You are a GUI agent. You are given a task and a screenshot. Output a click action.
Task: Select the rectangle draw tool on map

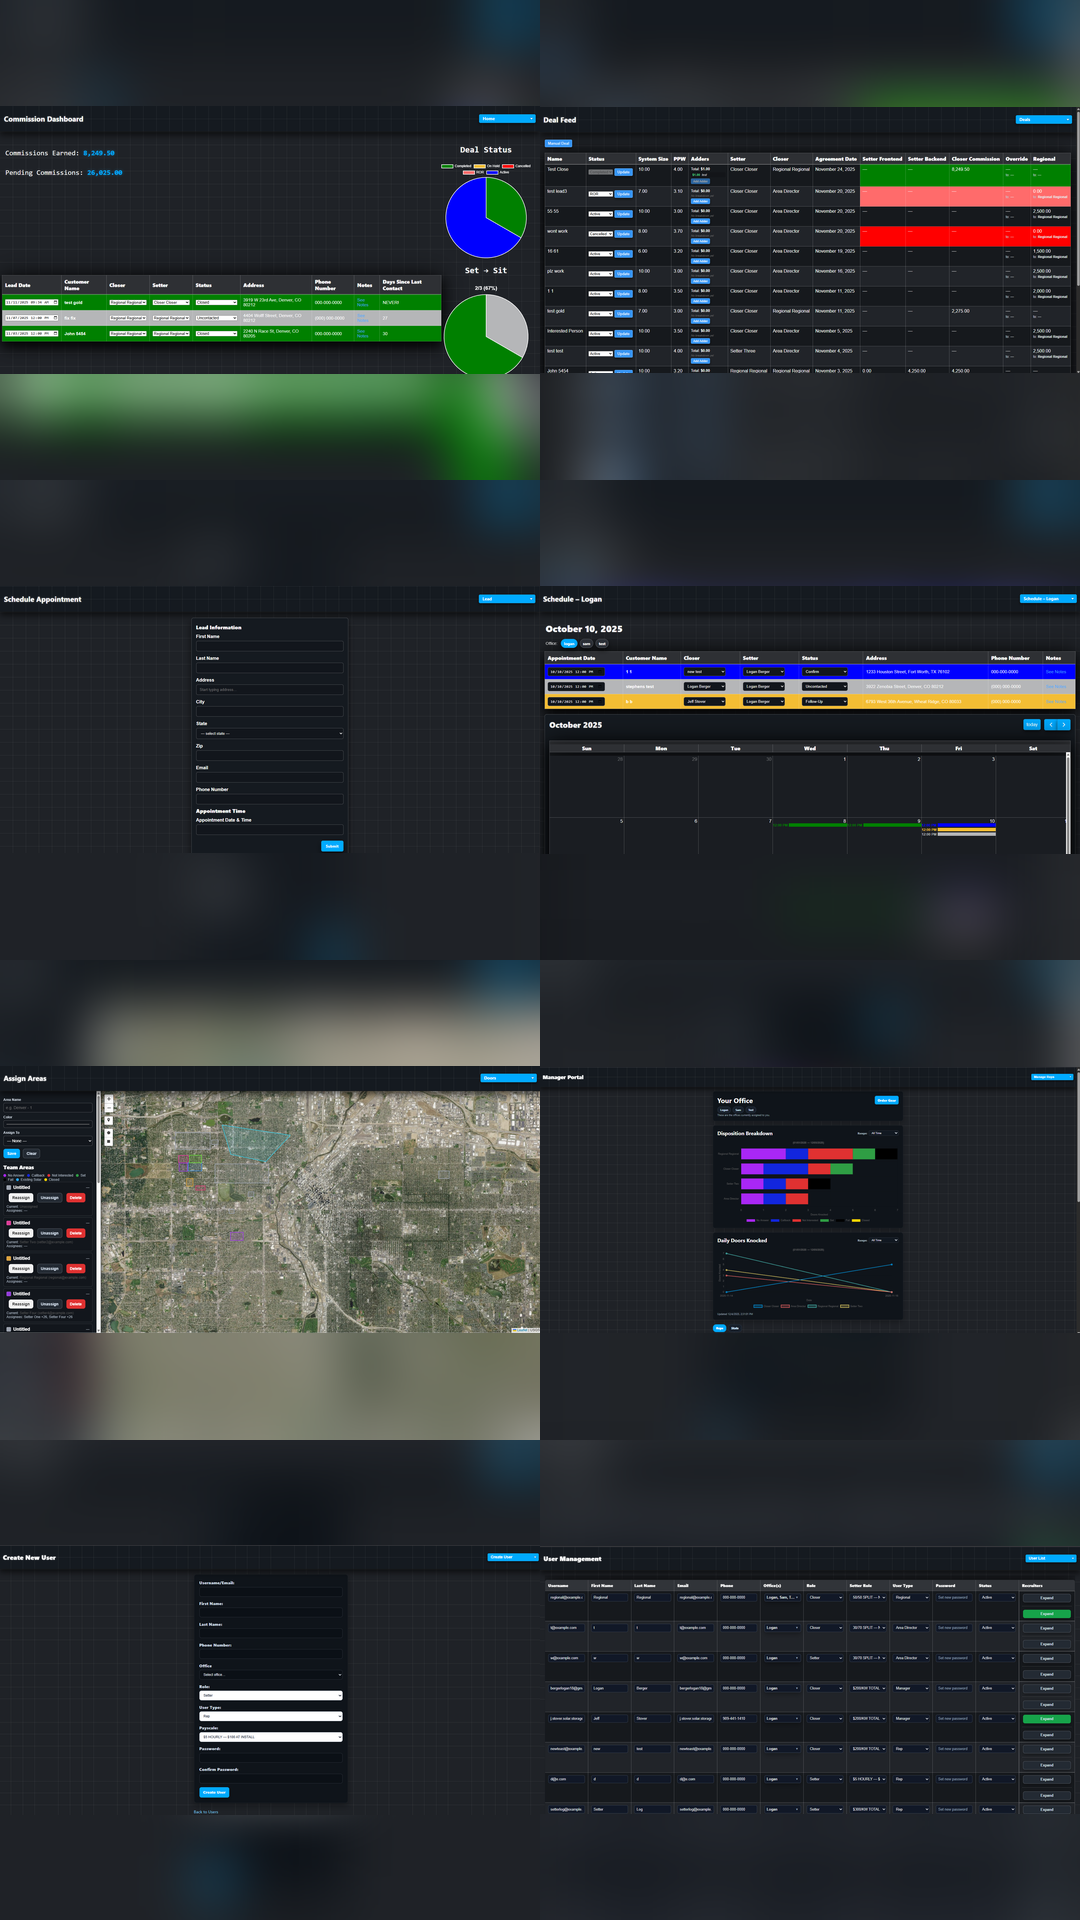point(109,1141)
